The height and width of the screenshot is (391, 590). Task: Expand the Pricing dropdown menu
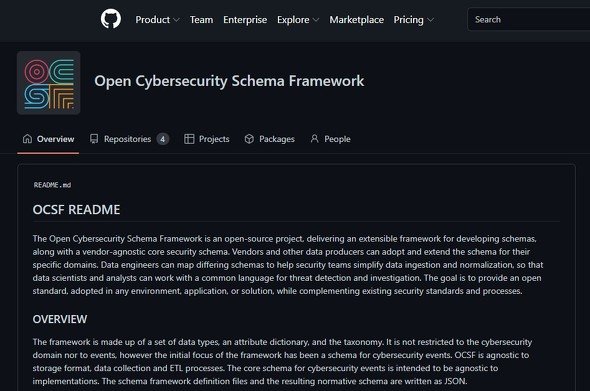click(x=414, y=20)
